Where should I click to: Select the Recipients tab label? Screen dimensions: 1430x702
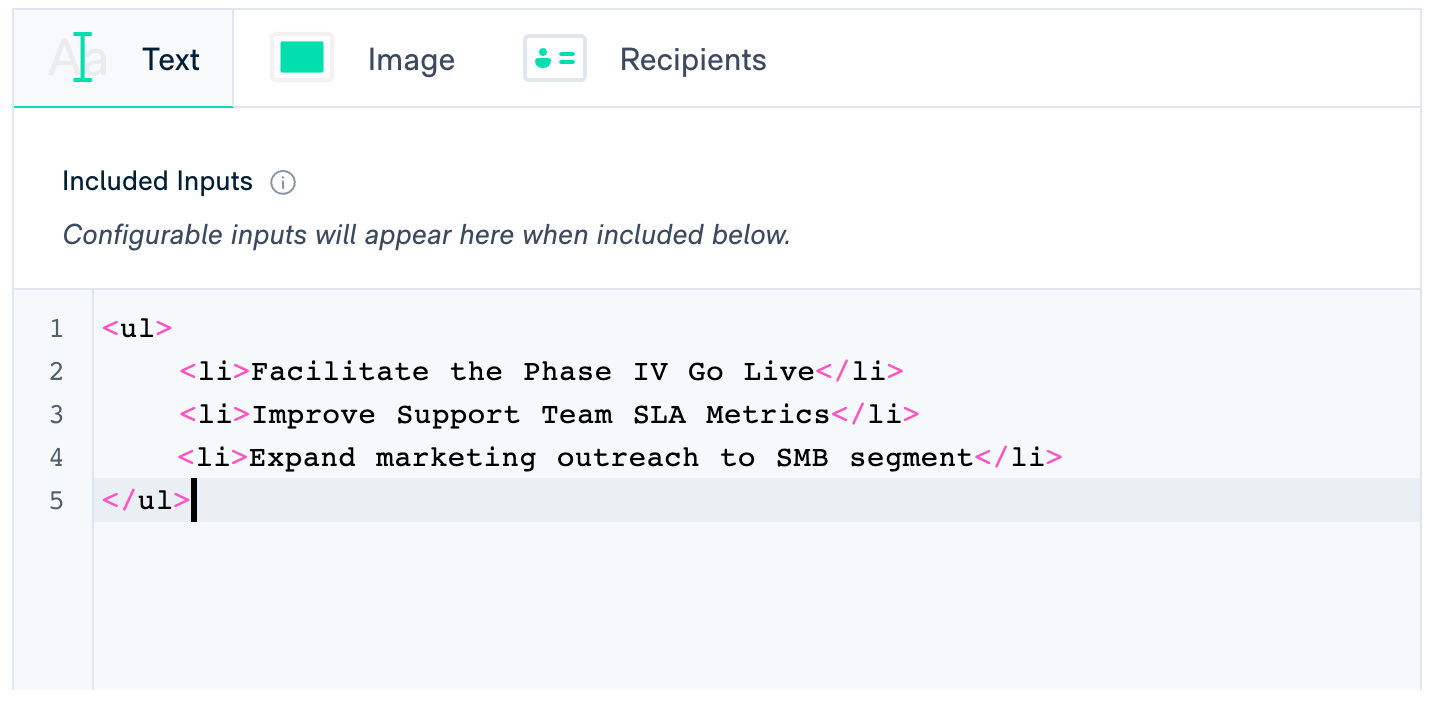click(x=693, y=60)
